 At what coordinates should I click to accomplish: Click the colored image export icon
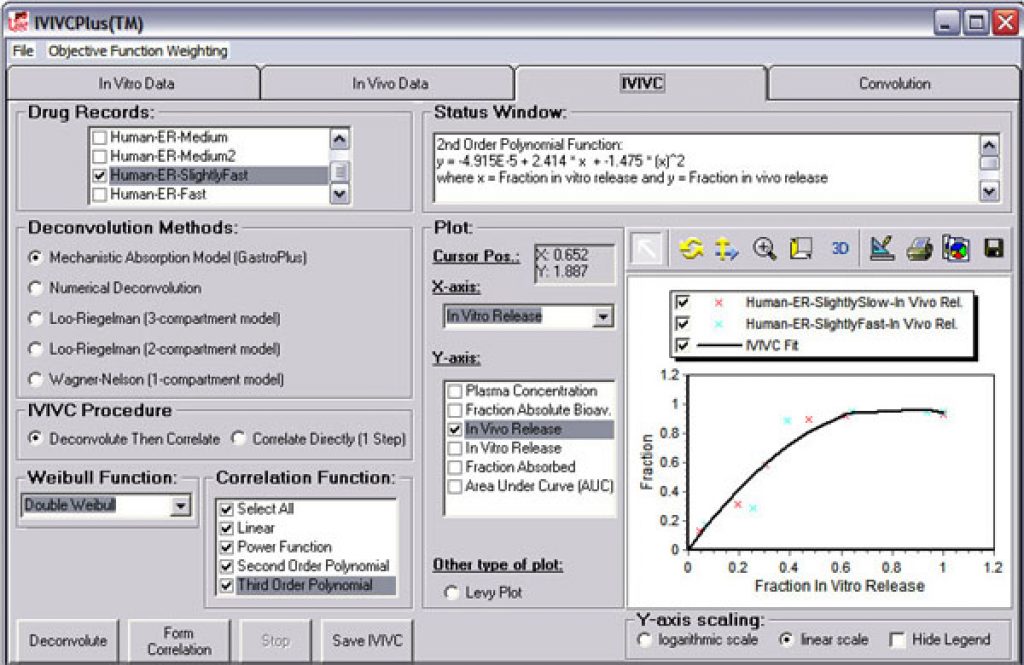(x=957, y=248)
